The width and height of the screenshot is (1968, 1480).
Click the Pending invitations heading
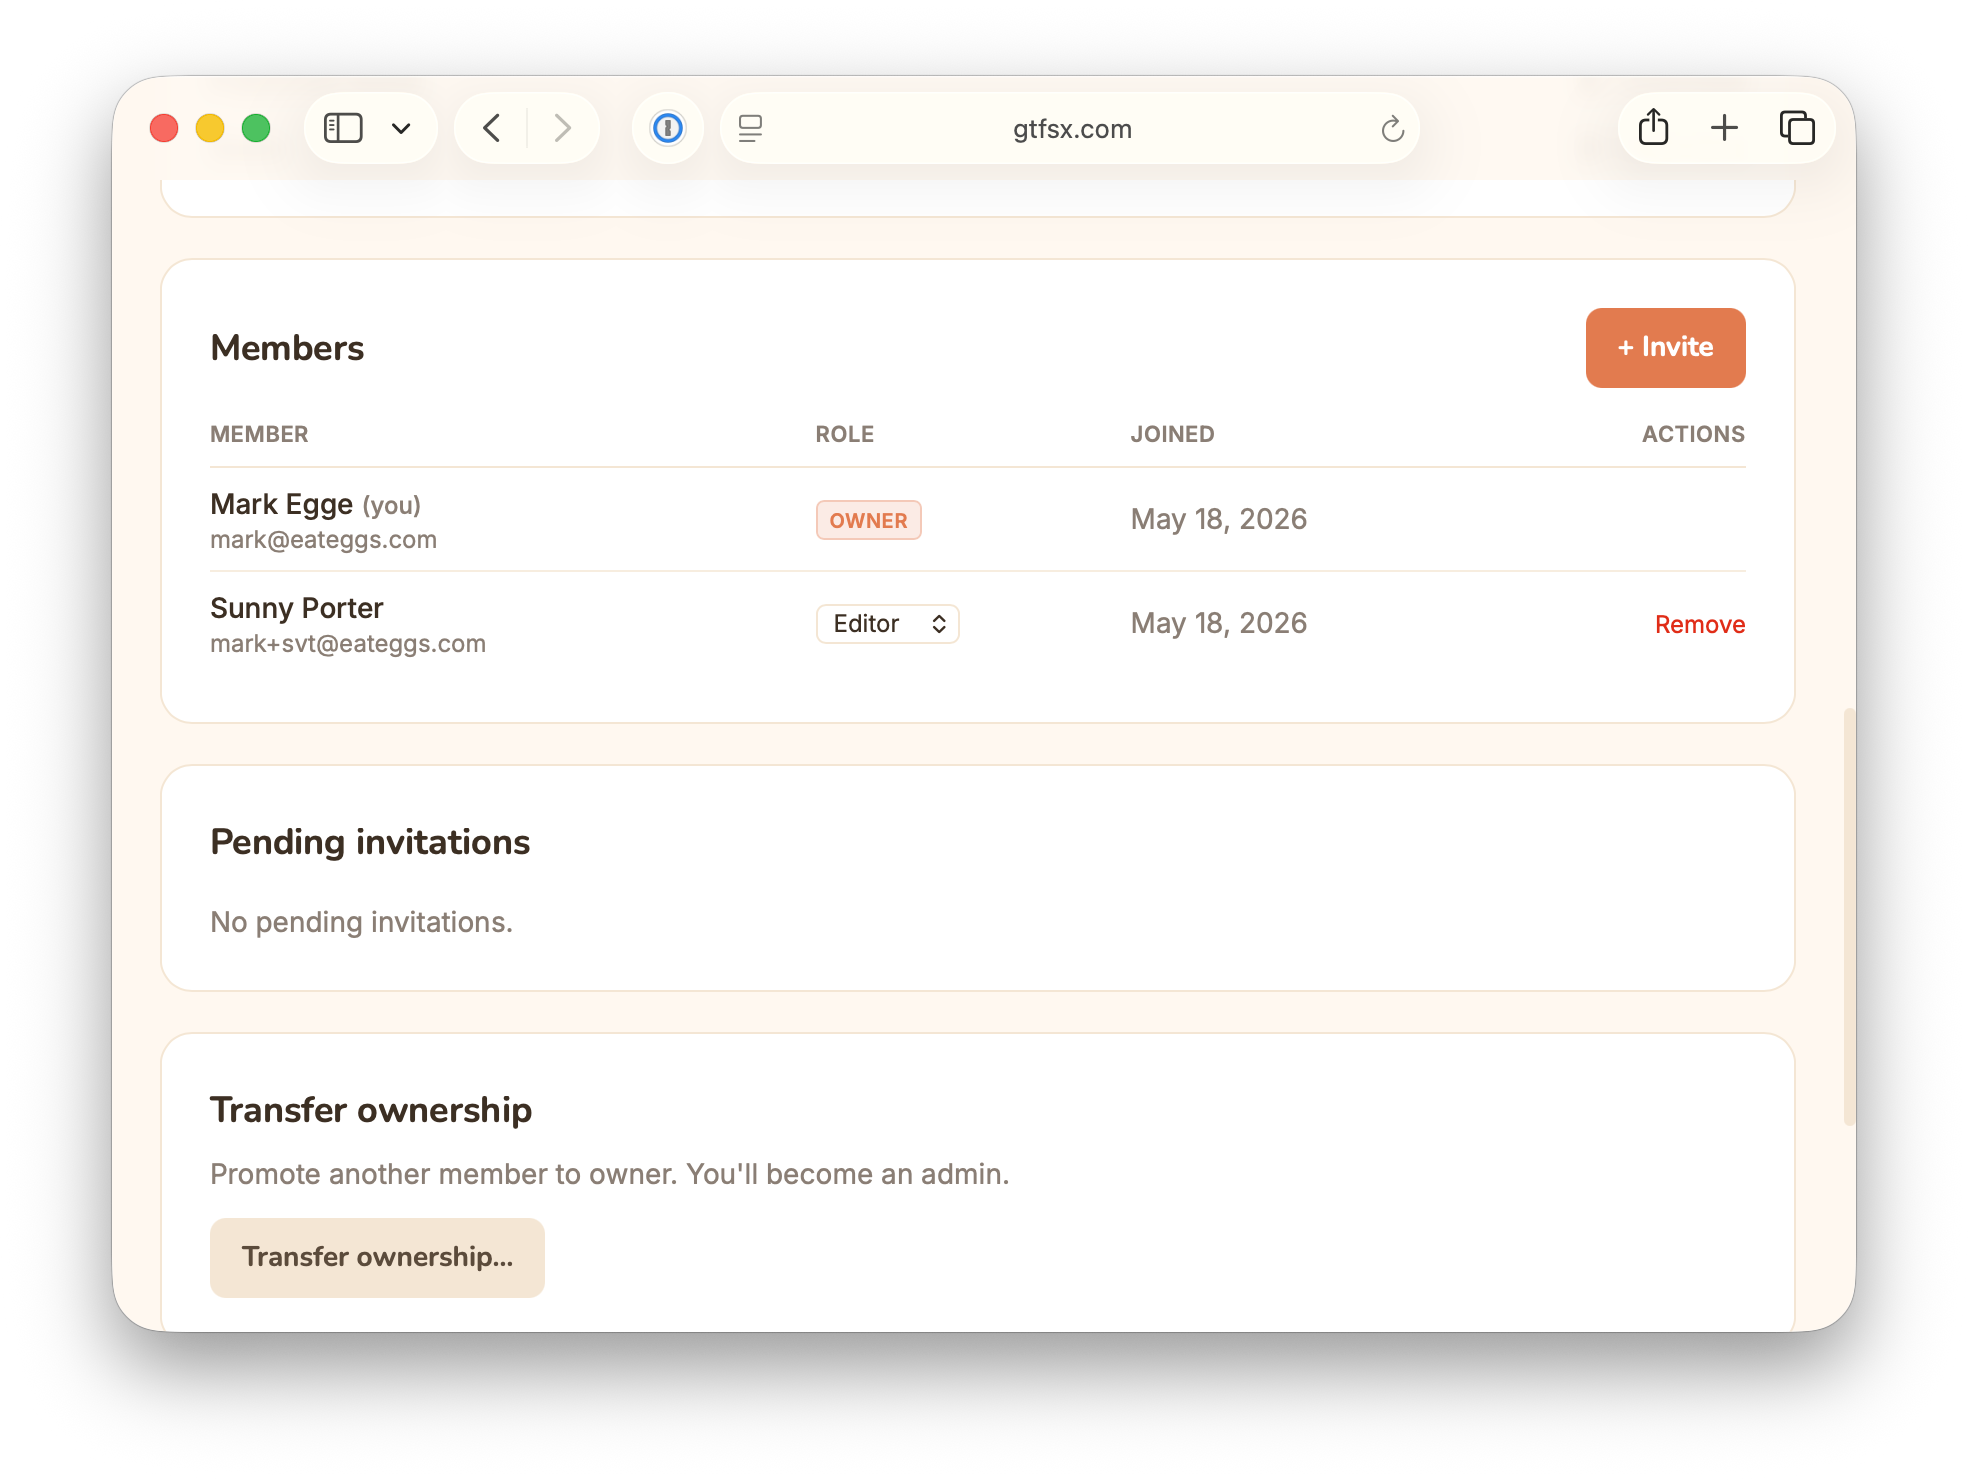[x=370, y=842]
